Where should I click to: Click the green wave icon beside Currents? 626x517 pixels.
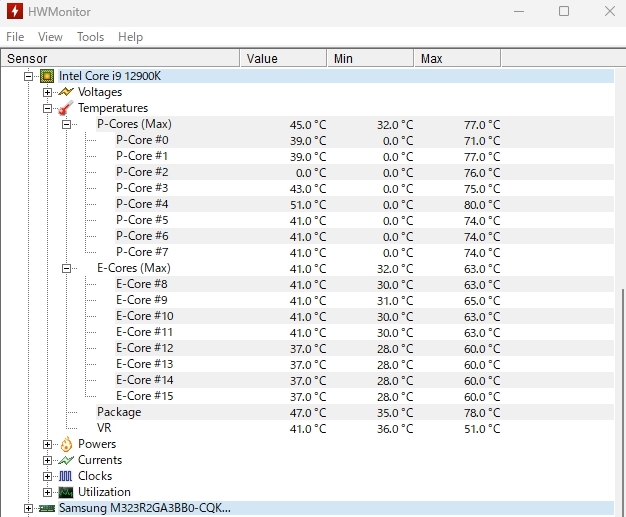[66, 460]
